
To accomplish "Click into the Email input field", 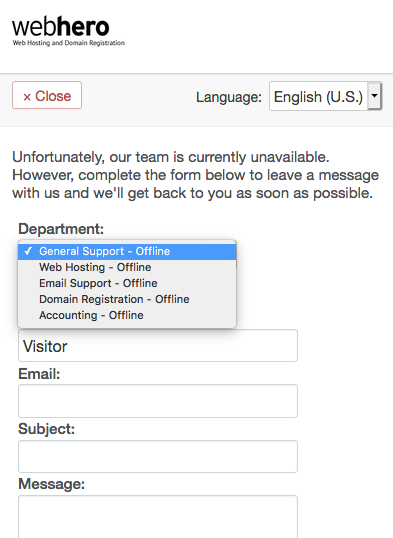I will tap(158, 401).
